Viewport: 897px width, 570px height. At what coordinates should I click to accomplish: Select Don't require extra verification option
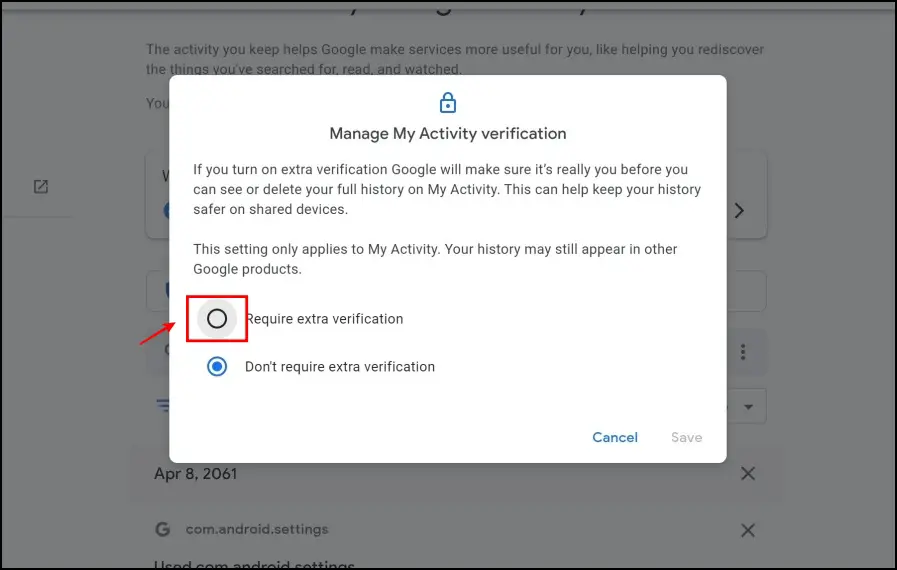tap(217, 366)
